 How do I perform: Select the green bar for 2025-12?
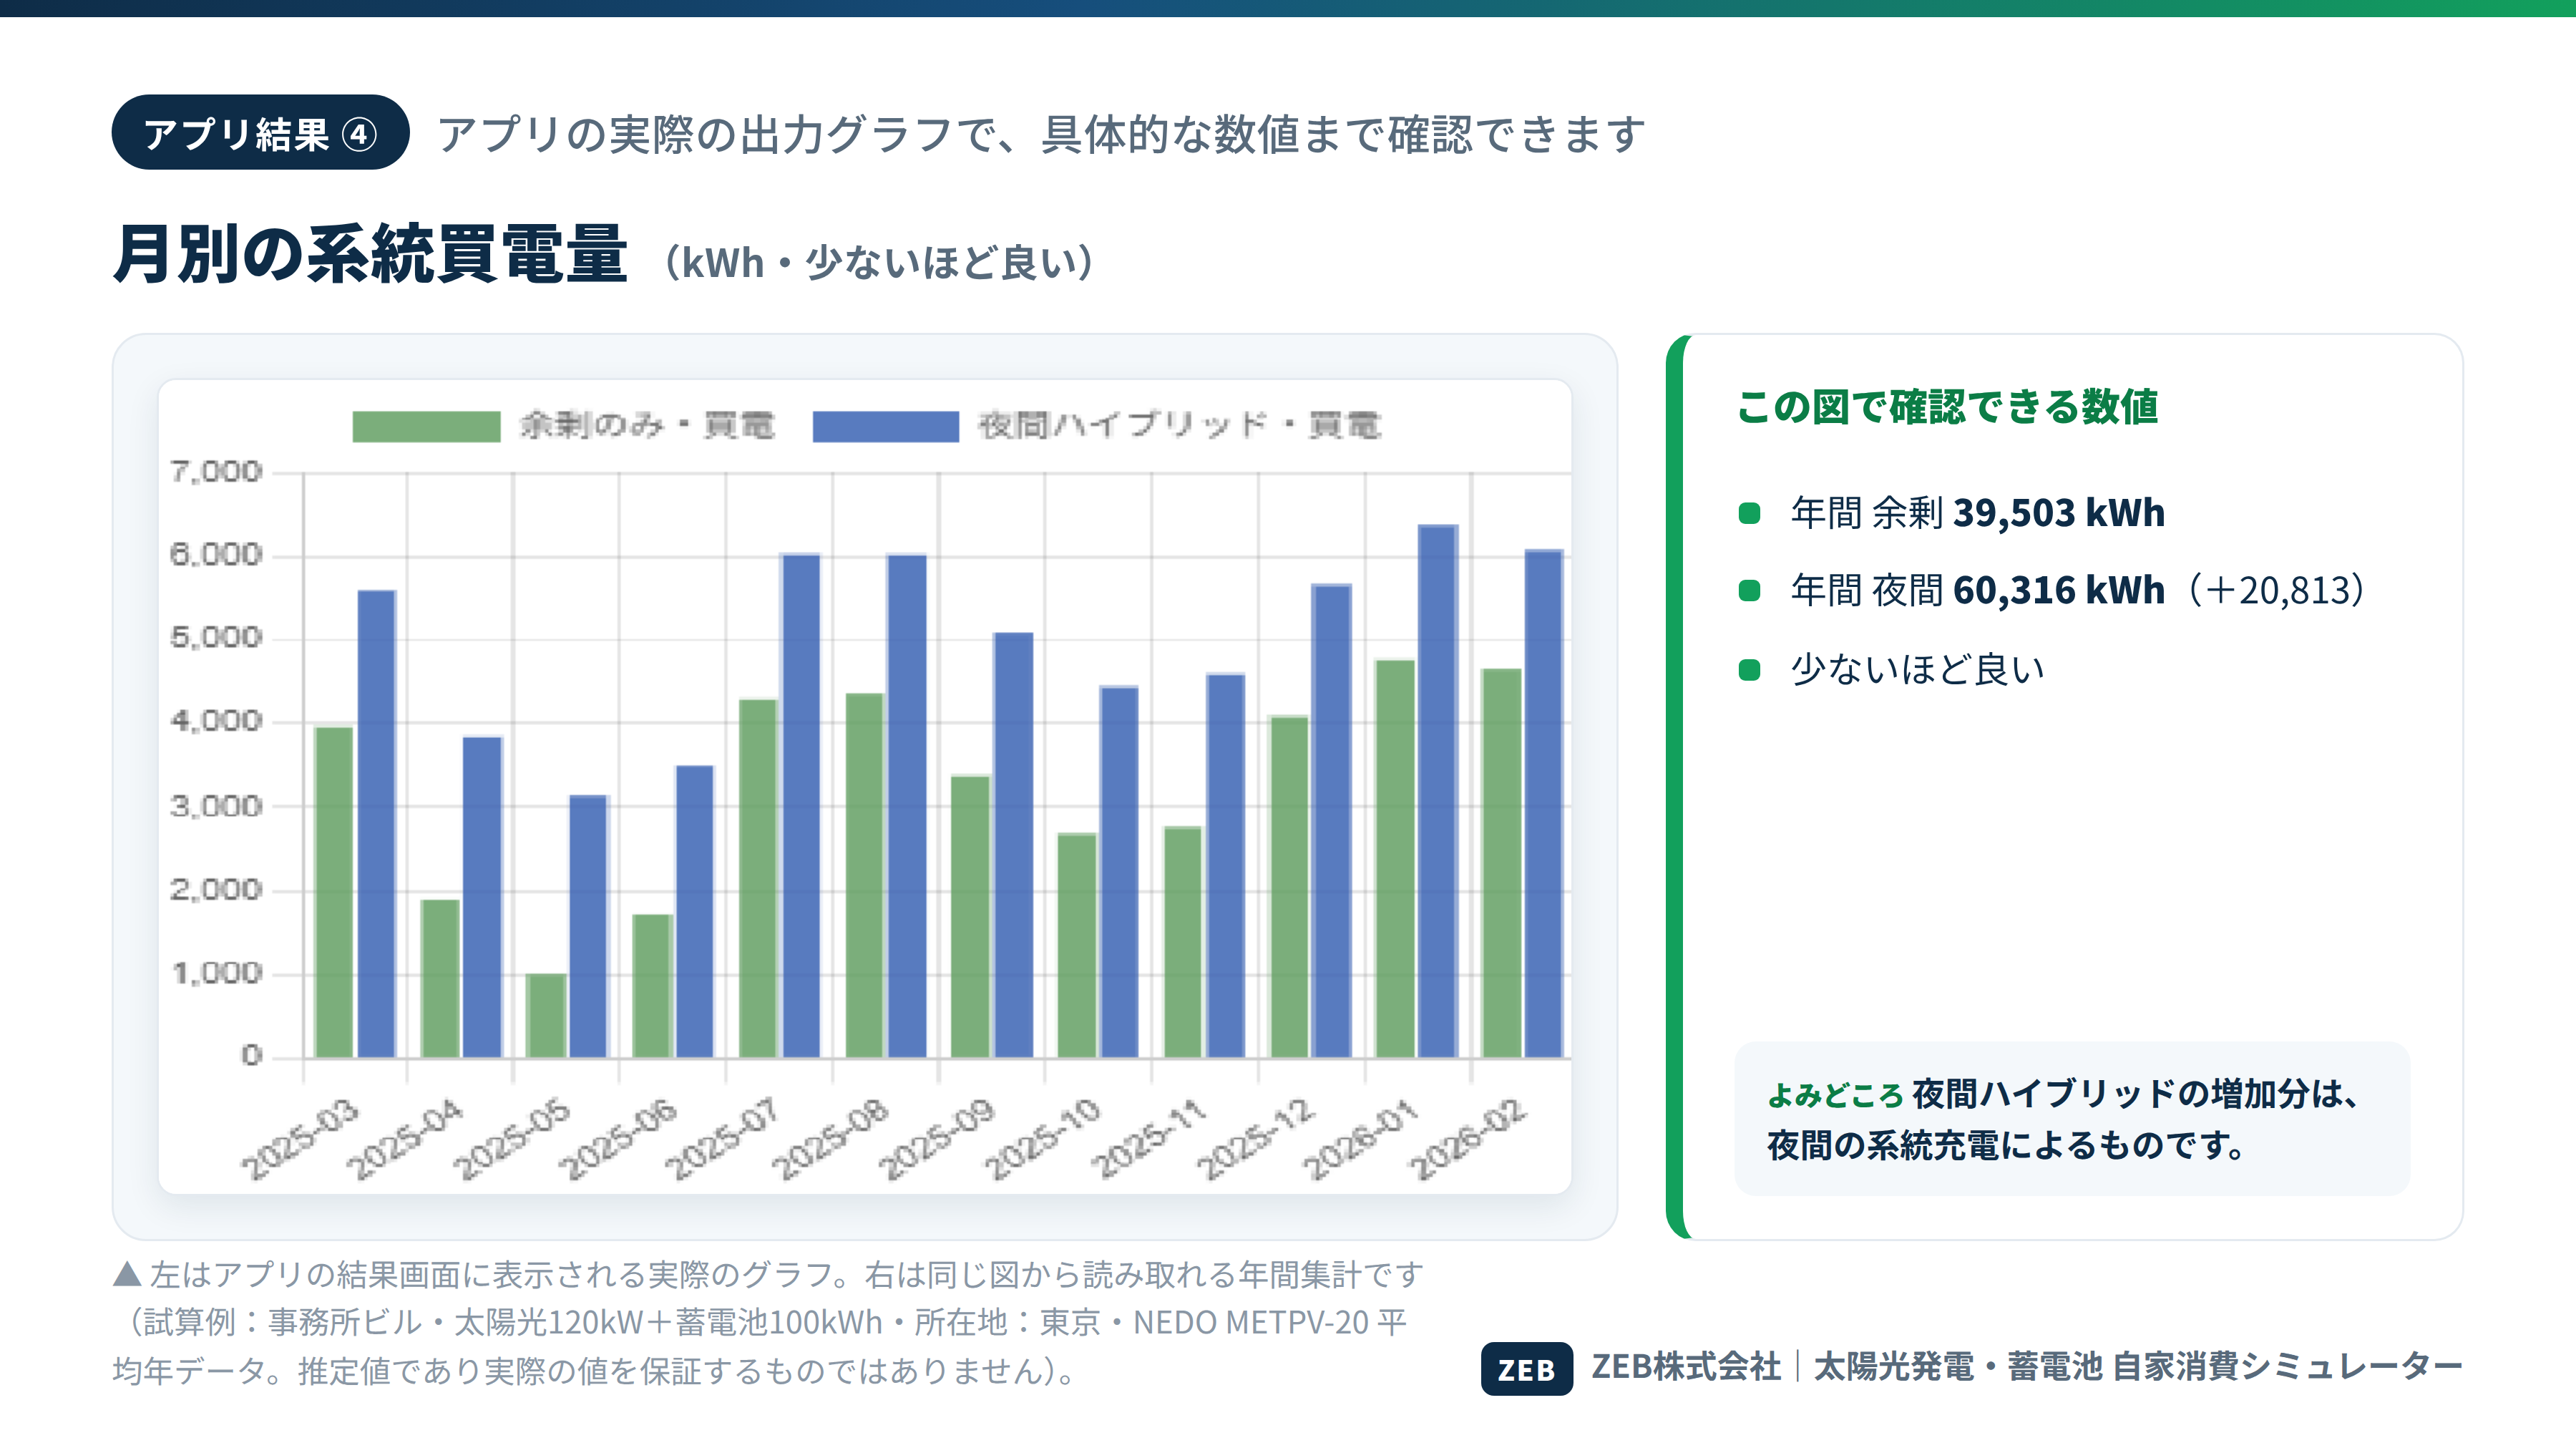tap(1289, 887)
